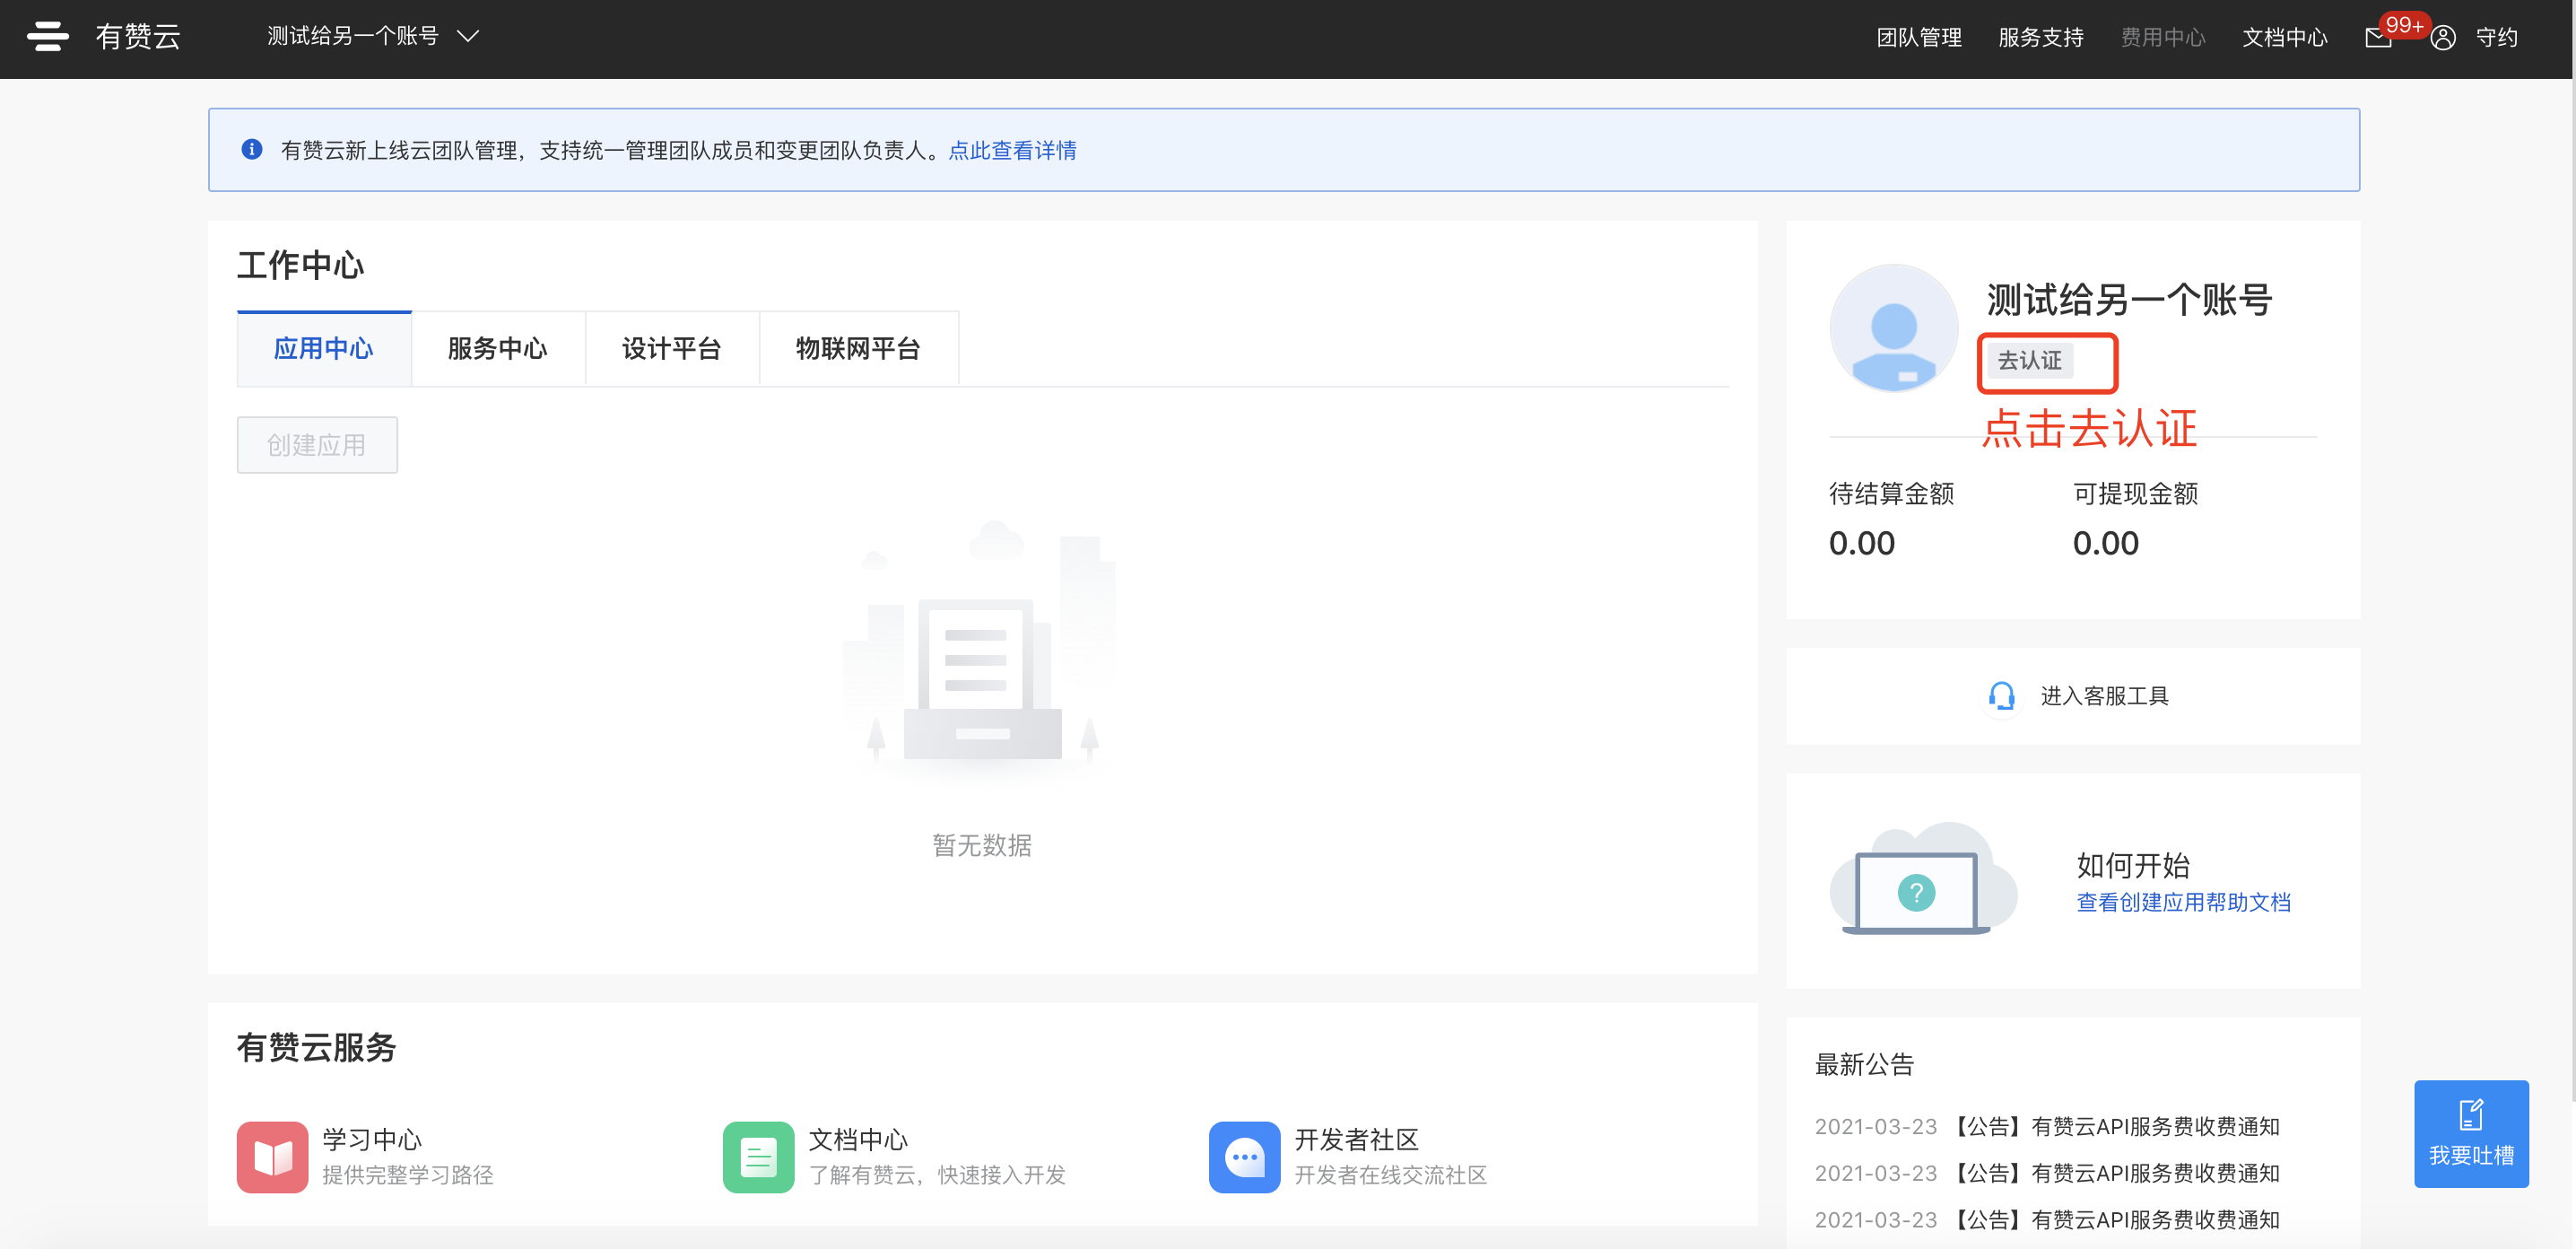Screen dimensions: 2576x1249
Task: Switch to the 设计平台 tab
Action: pos(672,348)
